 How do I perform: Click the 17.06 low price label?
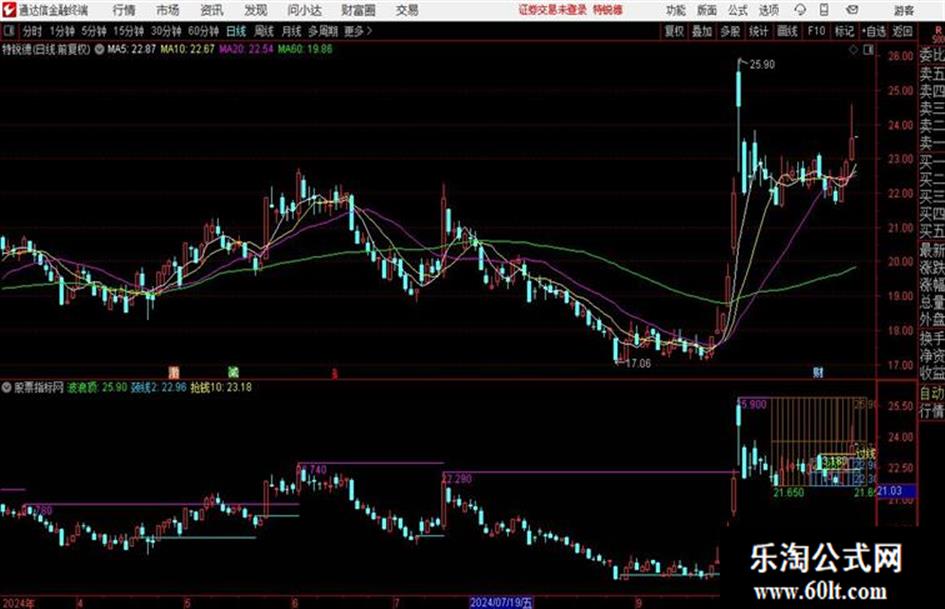coord(638,364)
